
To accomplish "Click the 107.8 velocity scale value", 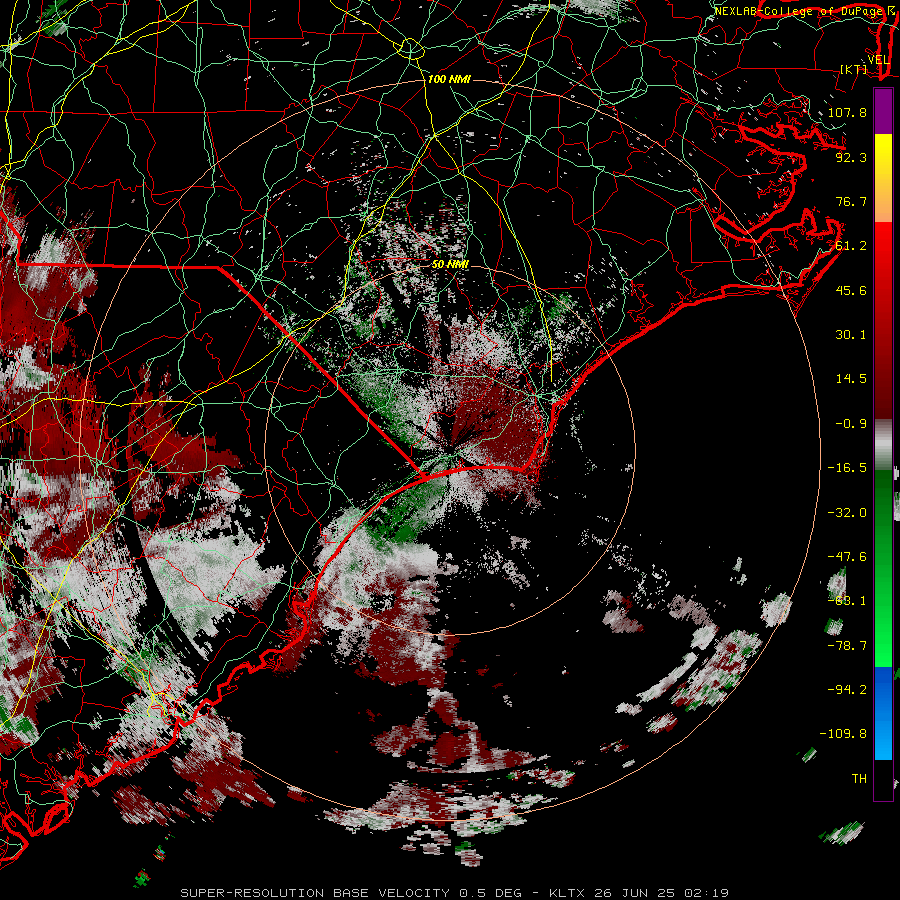I will click(x=847, y=112).
